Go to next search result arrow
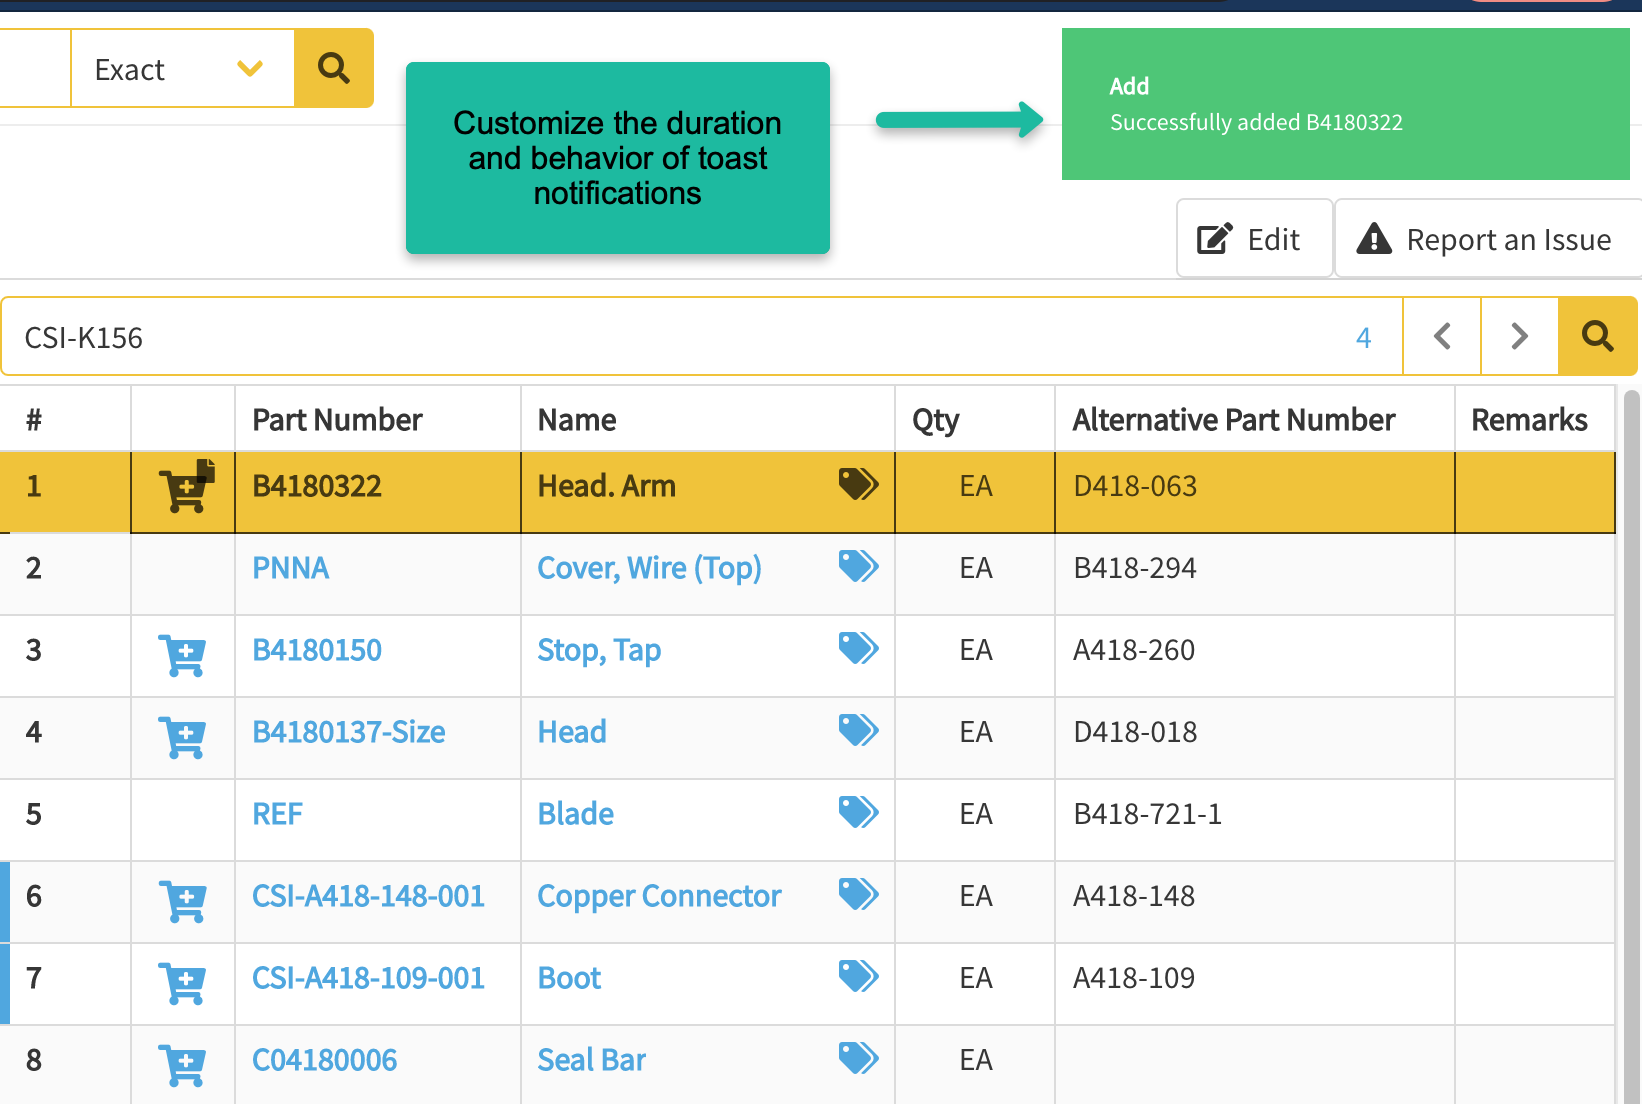1642x1104 pixels. 1519,336
